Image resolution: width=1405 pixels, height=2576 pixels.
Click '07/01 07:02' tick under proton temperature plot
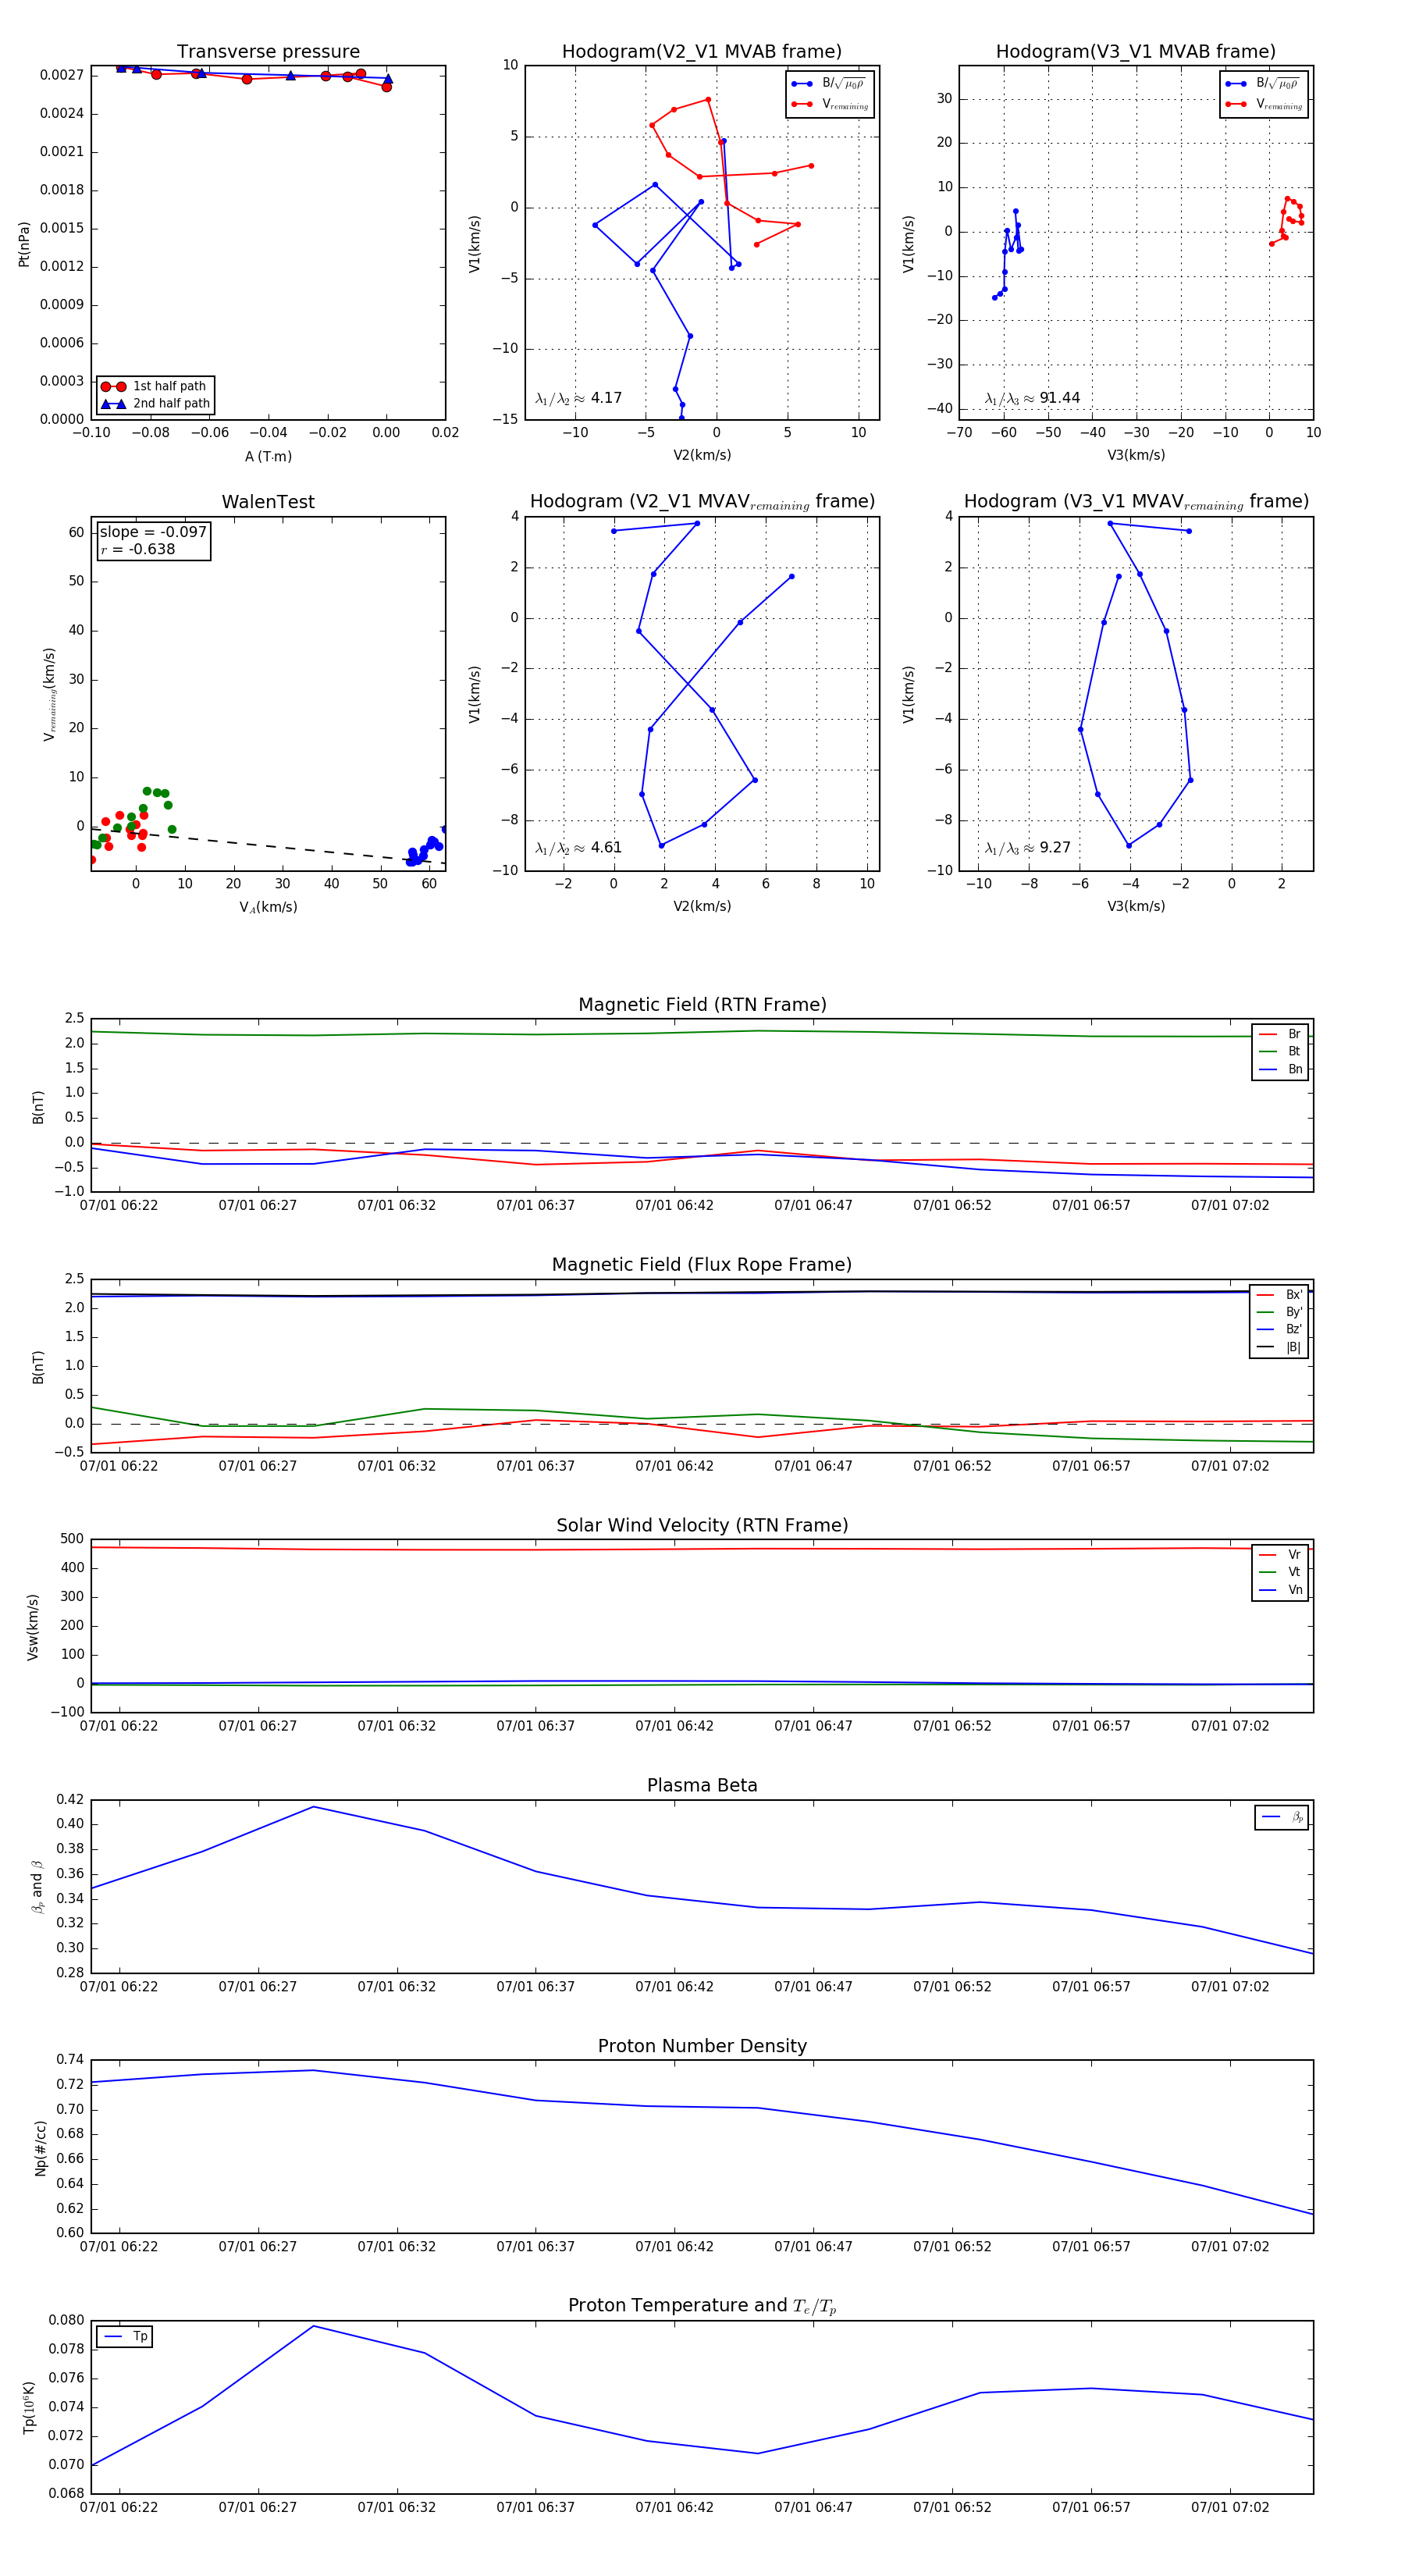(1229, 2508)
